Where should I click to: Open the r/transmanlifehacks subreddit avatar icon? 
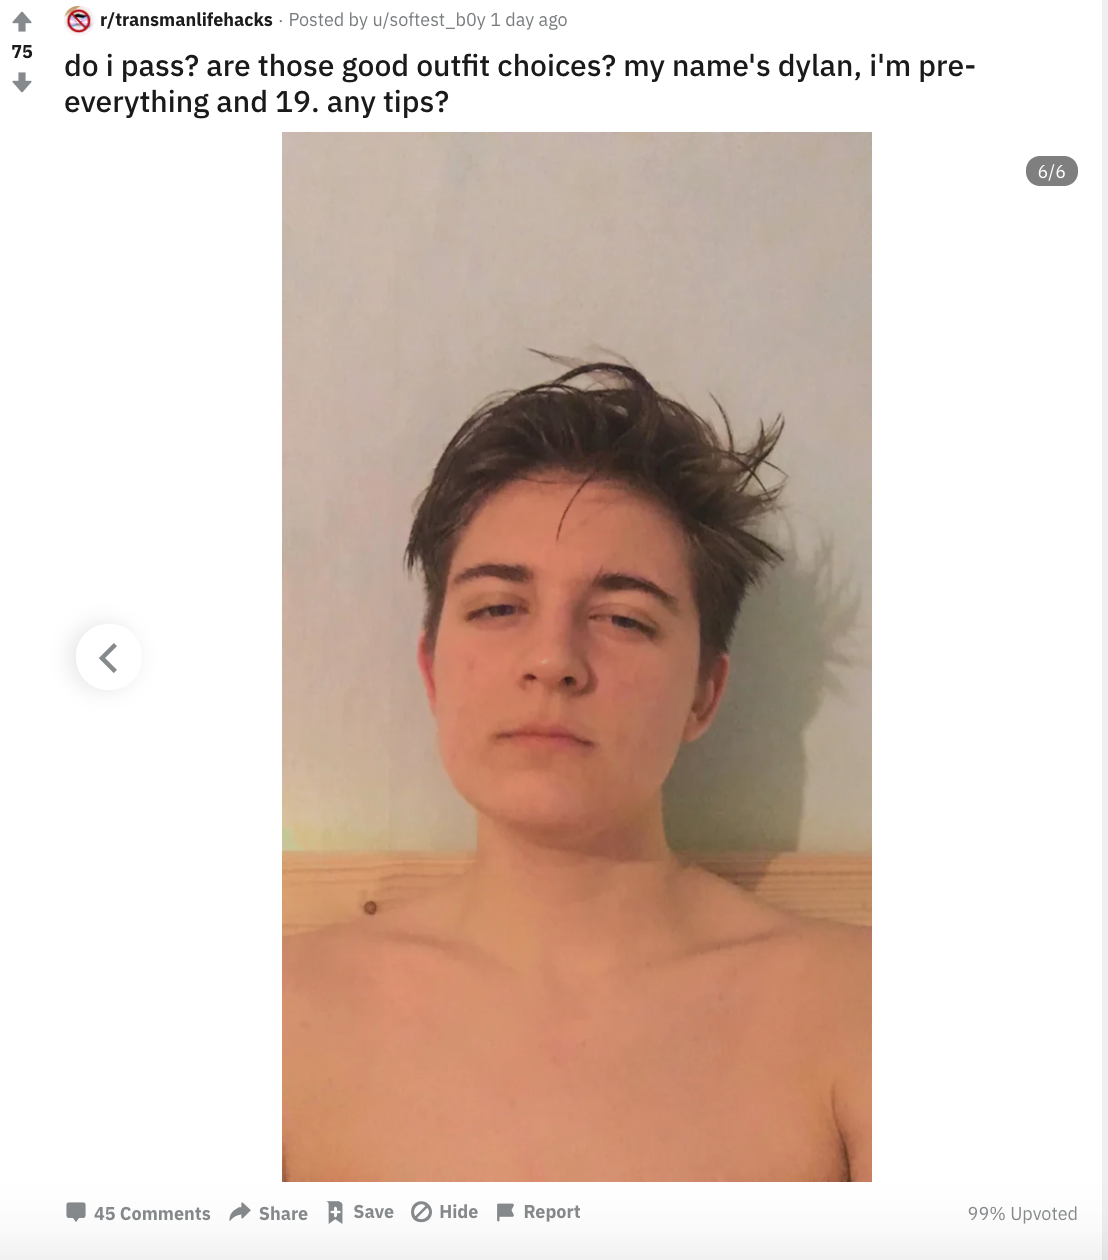click(x=78, y=20)
